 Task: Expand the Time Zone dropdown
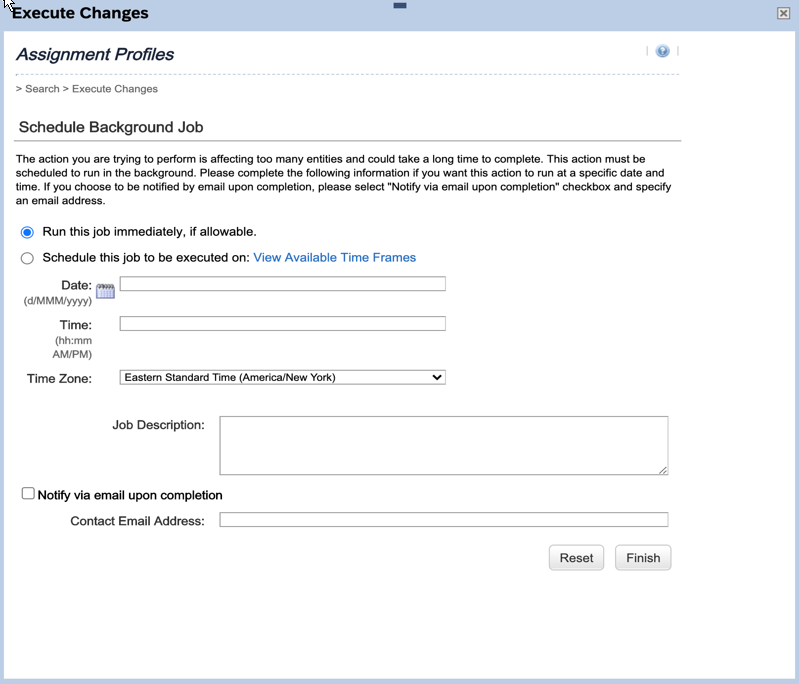(282, 378)
